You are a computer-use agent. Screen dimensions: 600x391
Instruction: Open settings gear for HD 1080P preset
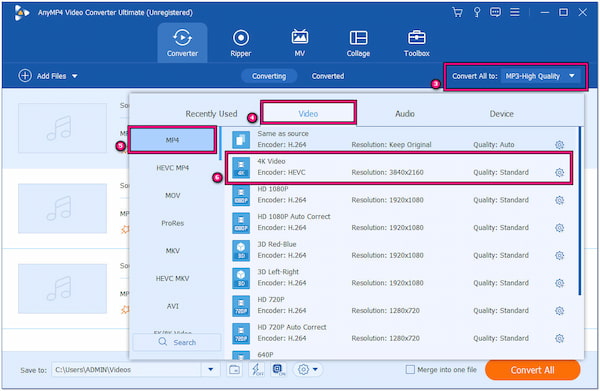pos(559,200)
